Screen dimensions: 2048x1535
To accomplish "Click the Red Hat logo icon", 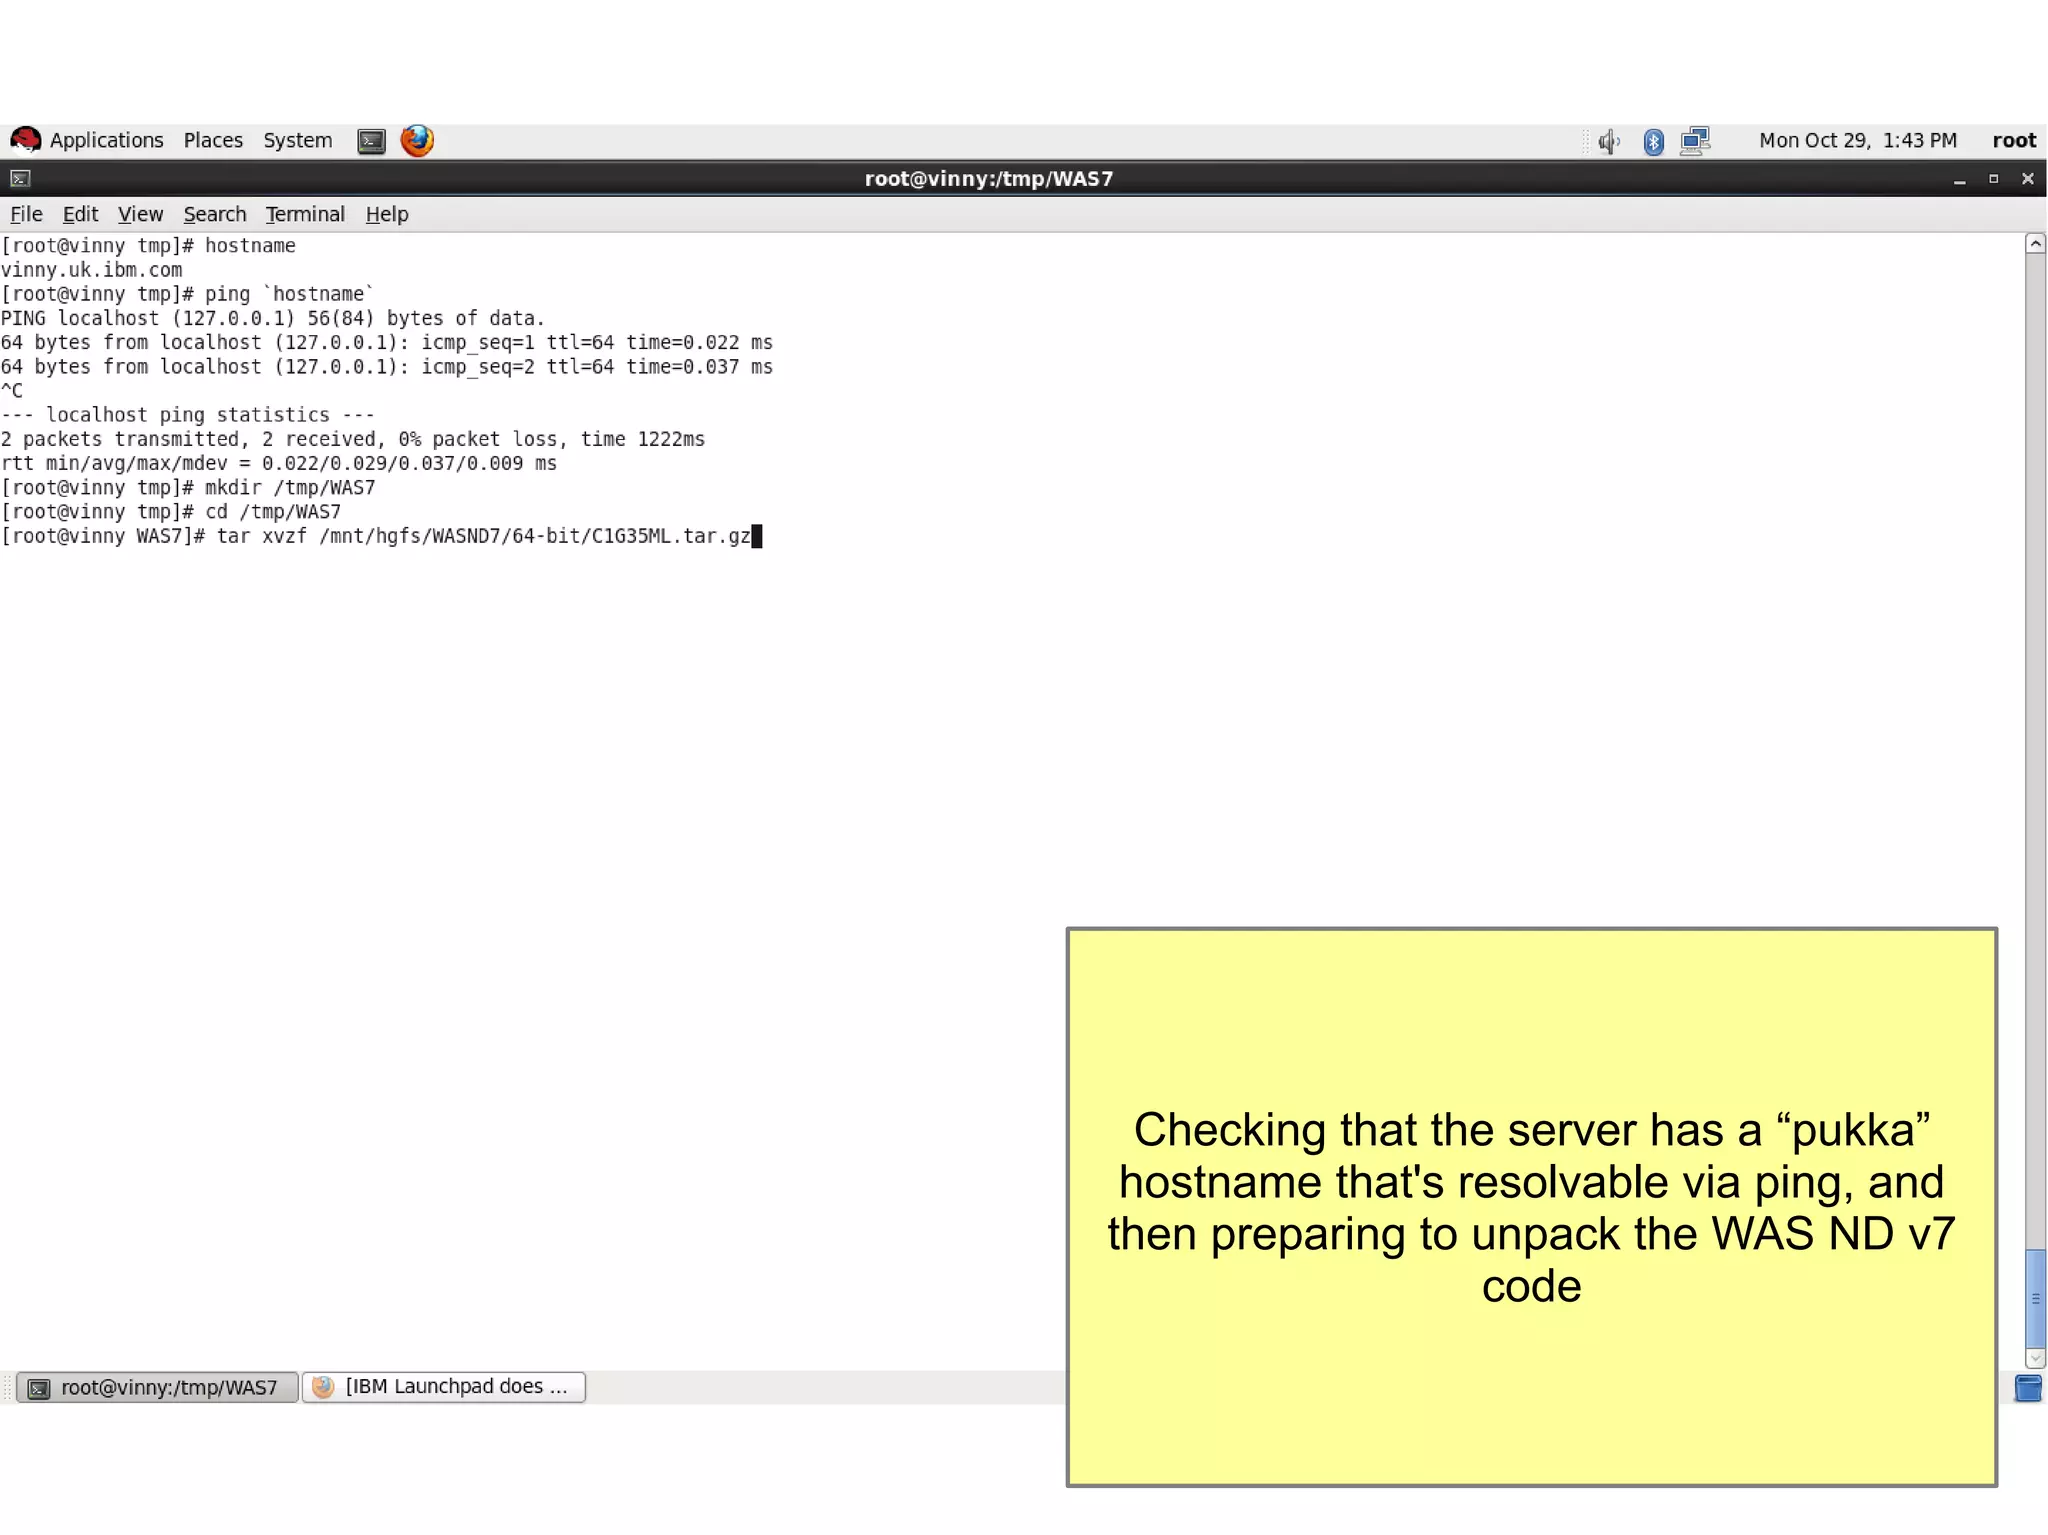I will tap(25, 141).
